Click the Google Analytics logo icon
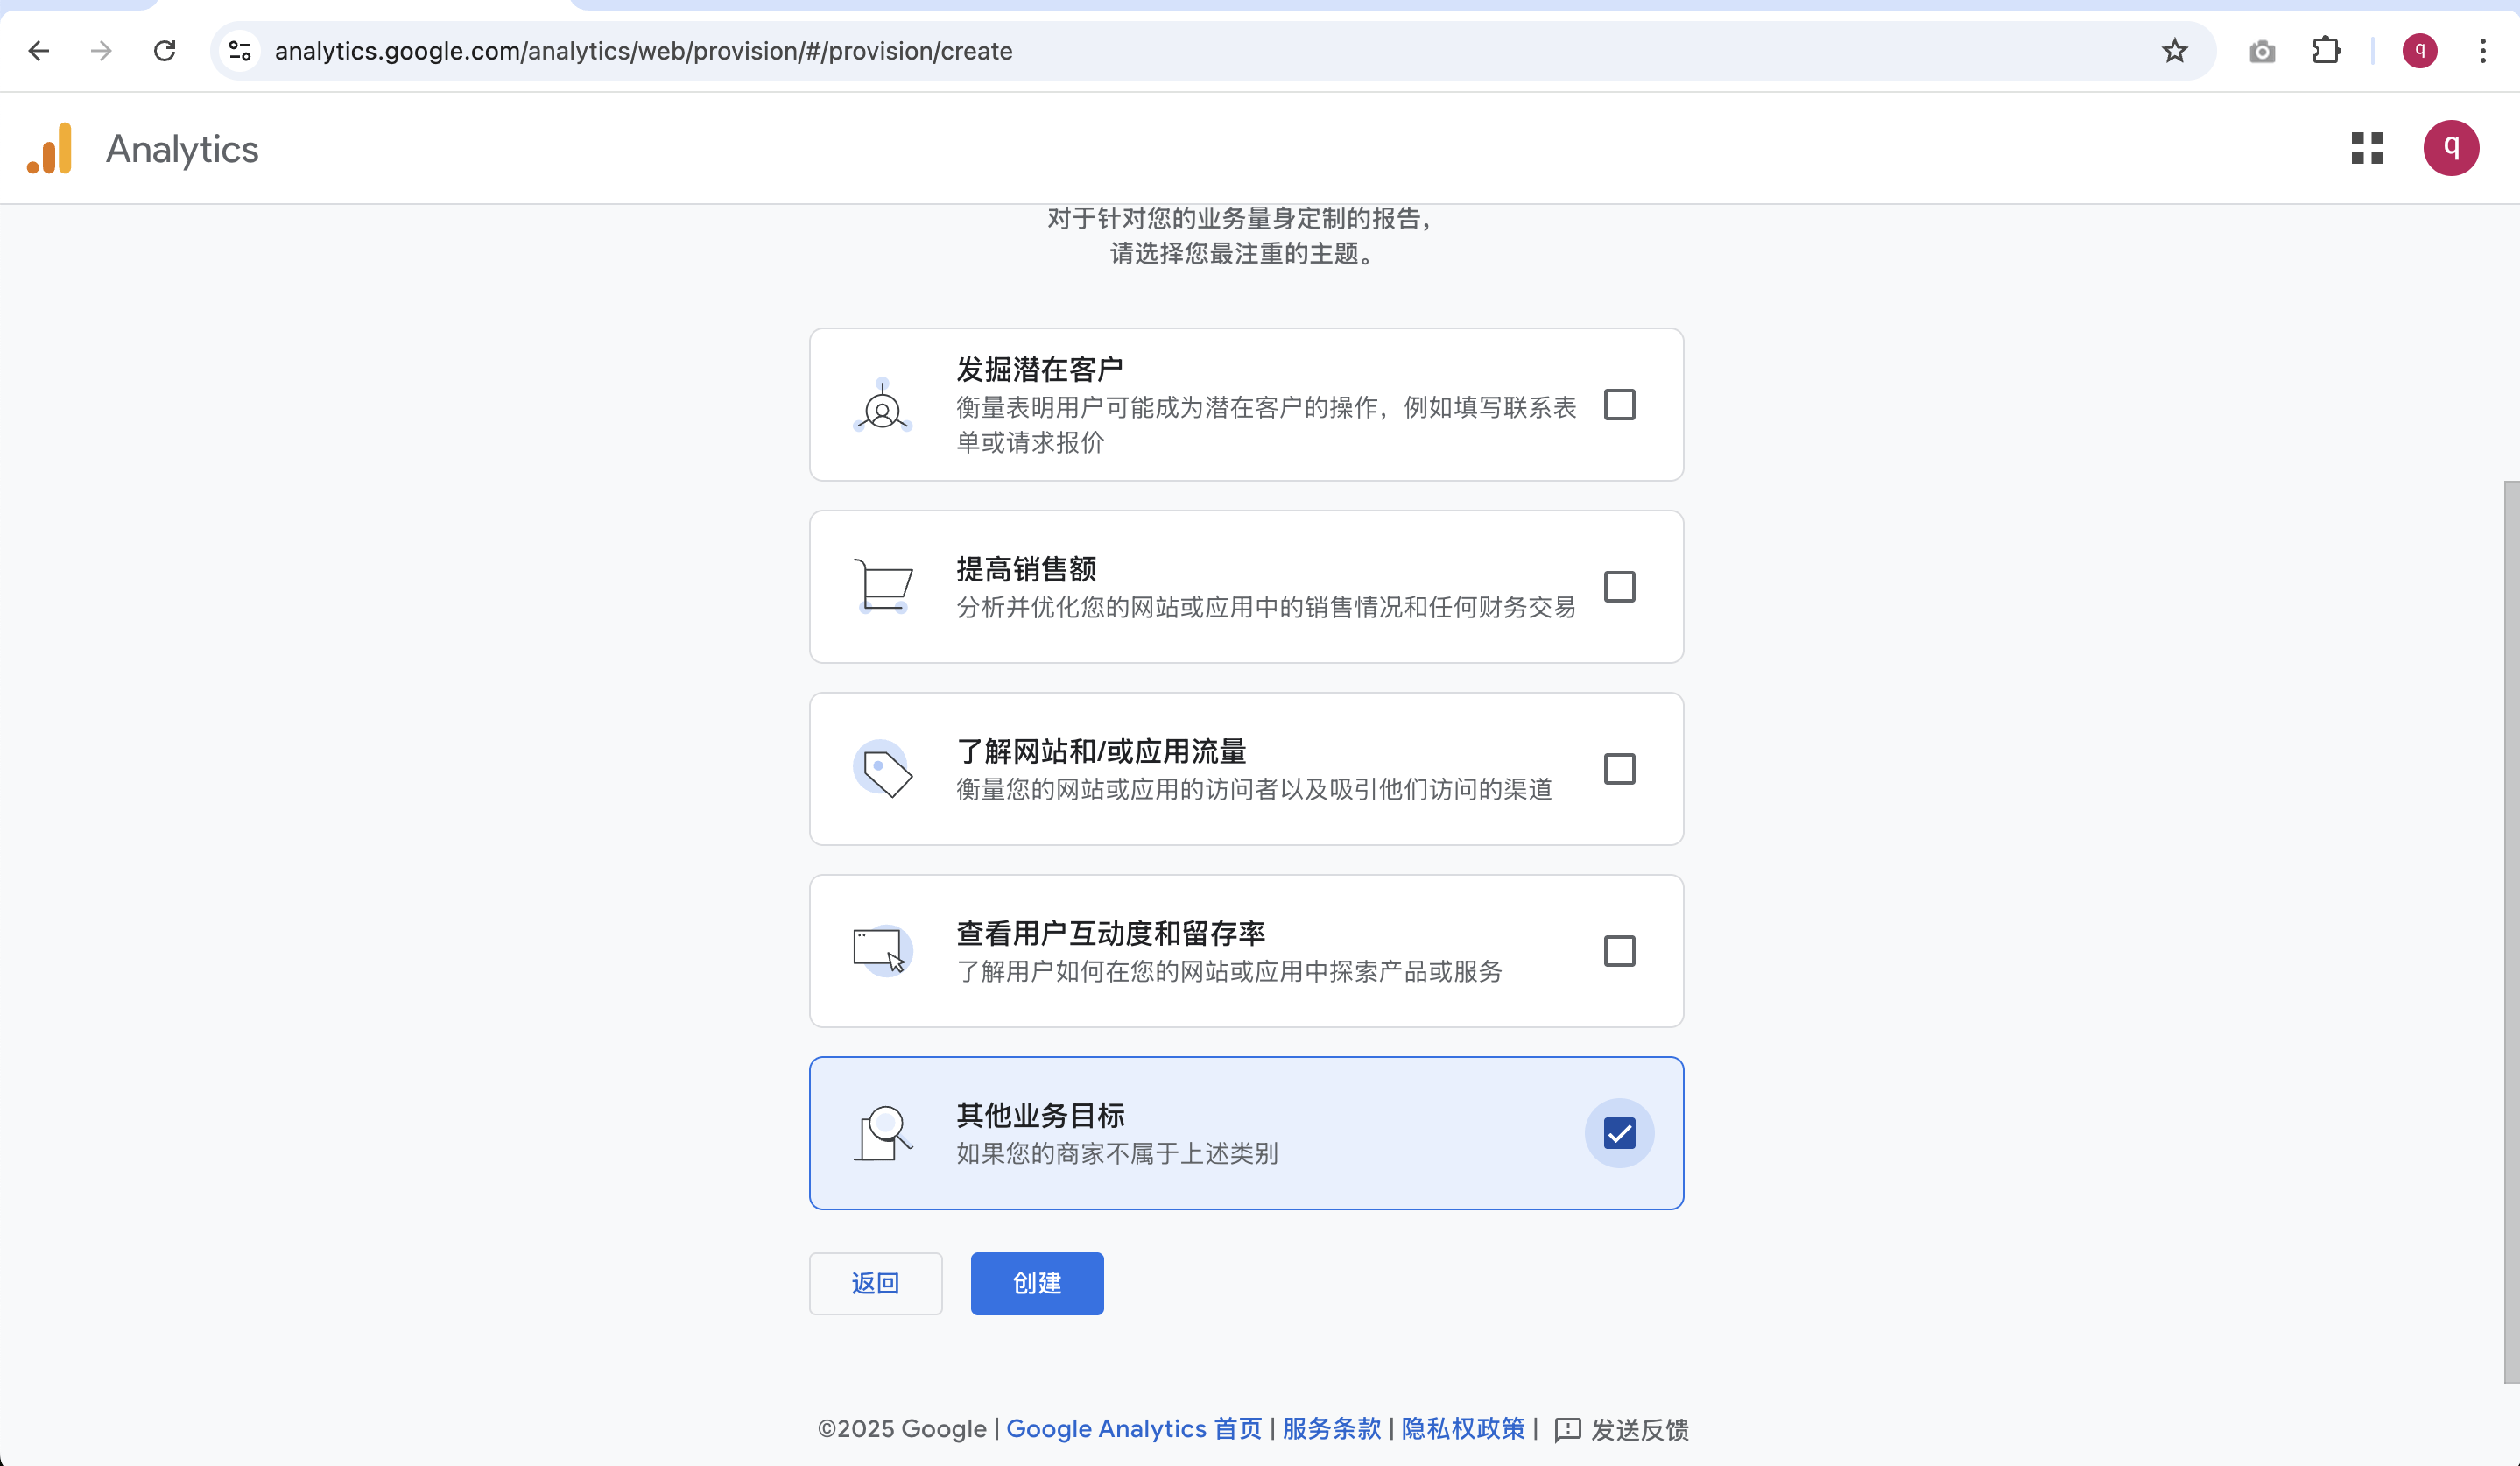 tap(50, 148)
